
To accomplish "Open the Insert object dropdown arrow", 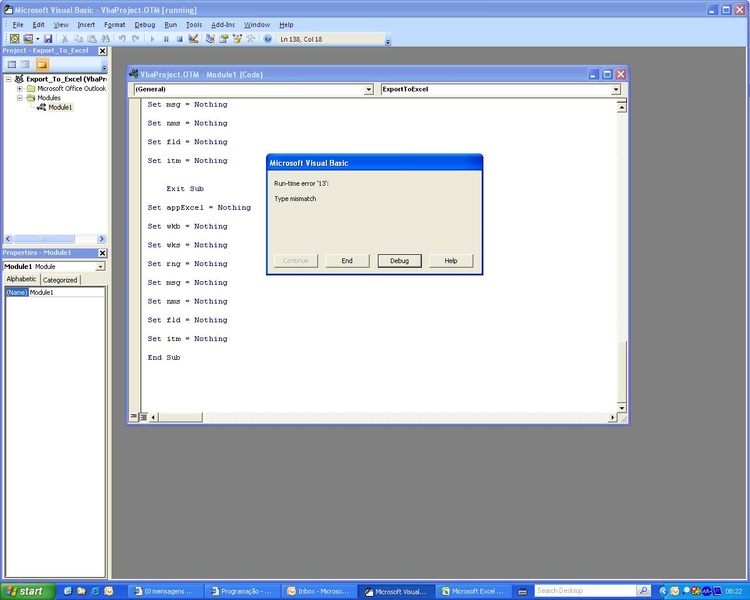I will pyautogui.click(x=37, y=39).
